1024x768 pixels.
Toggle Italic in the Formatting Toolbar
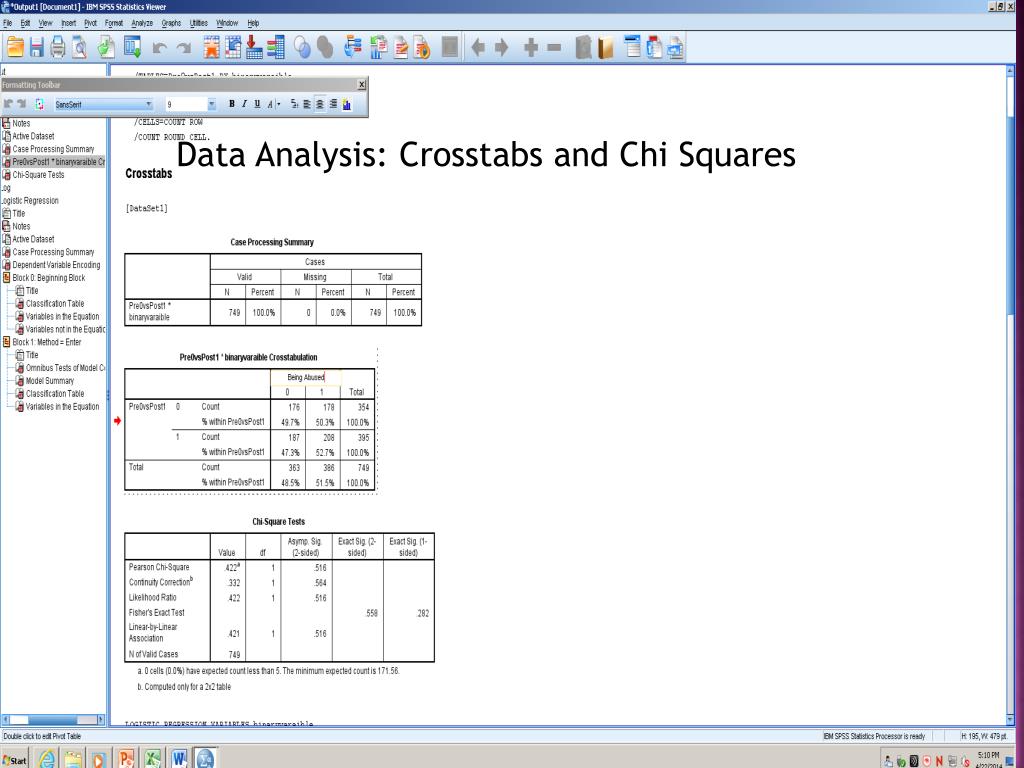245,104
